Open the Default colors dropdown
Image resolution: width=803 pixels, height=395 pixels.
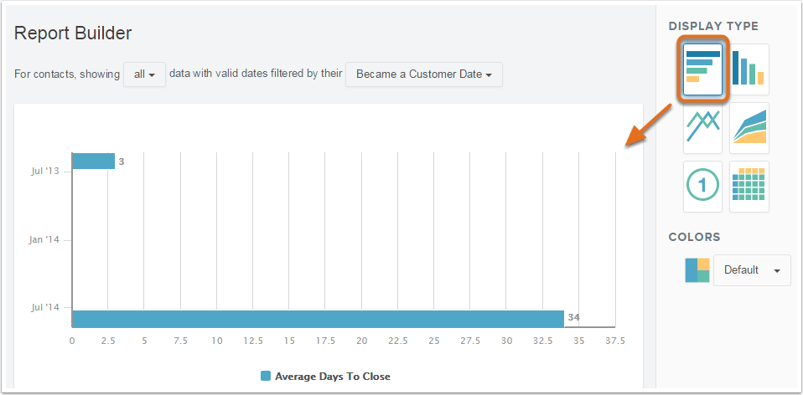coord(752,270)
